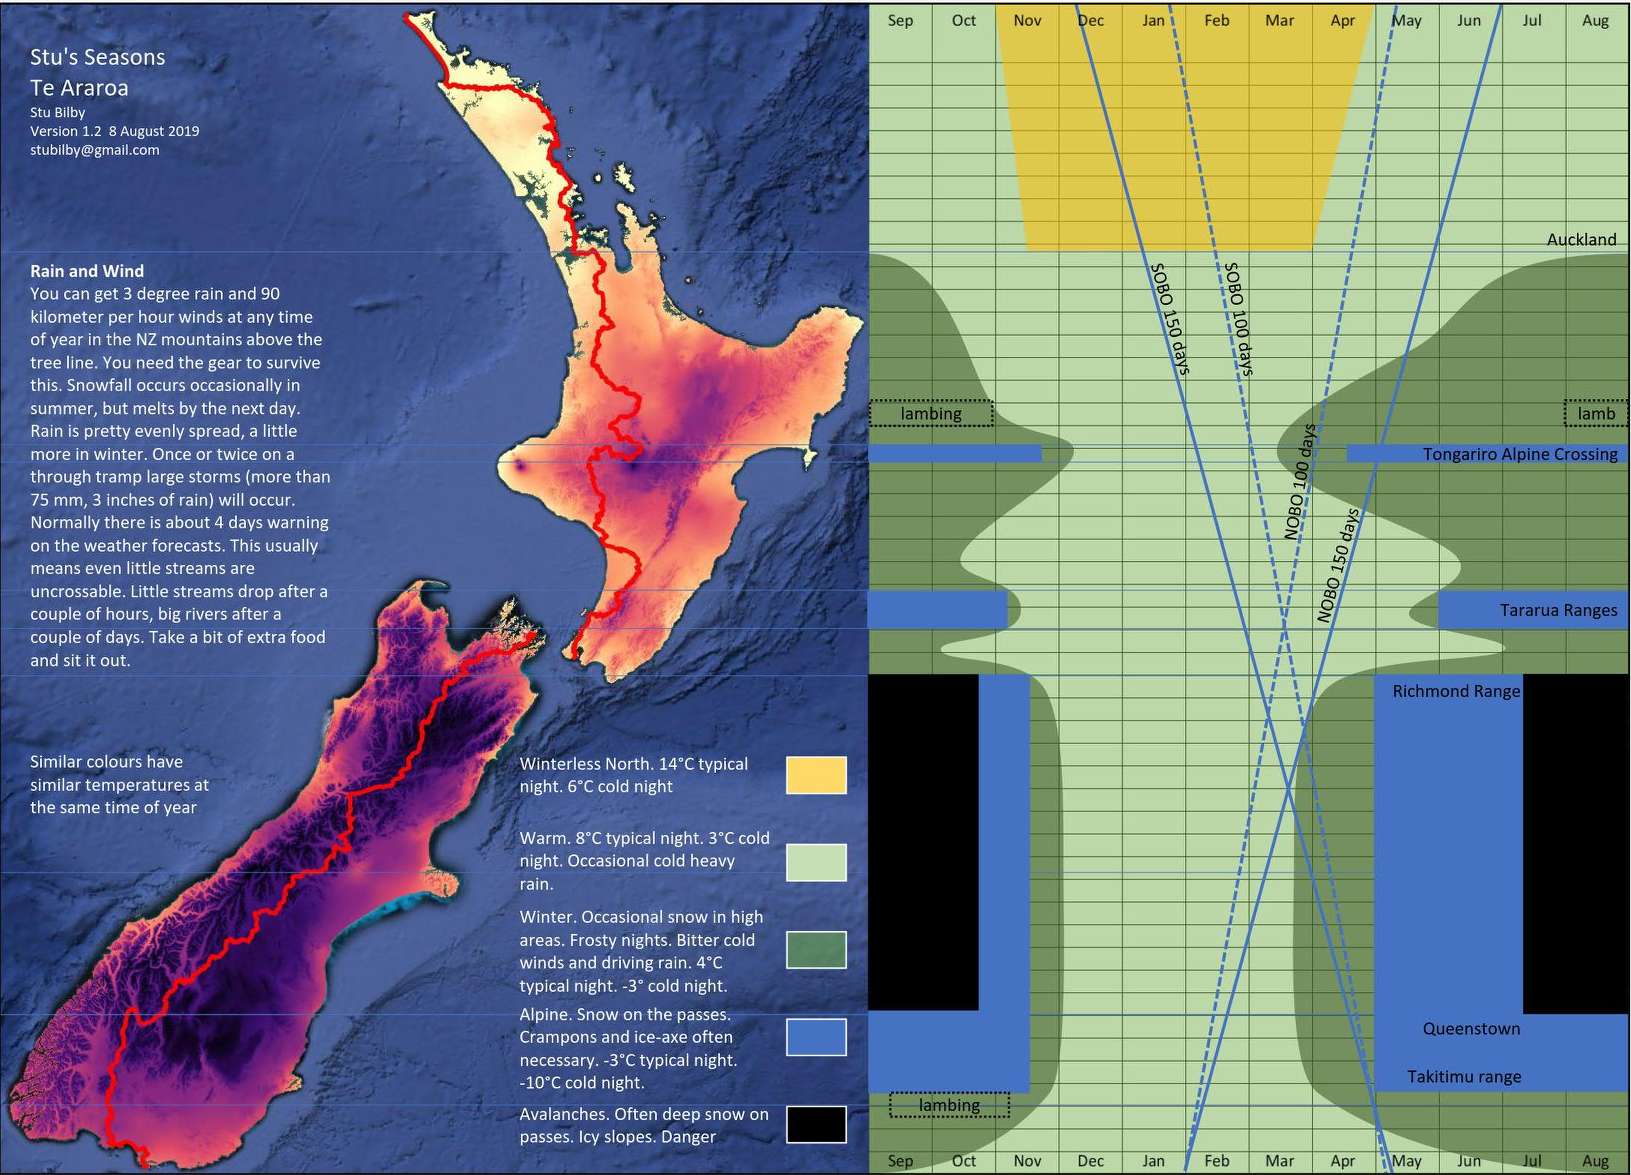Select the NOBO 150 days line label
Screen dimensions: 1631x1175
click(1338, 566)
